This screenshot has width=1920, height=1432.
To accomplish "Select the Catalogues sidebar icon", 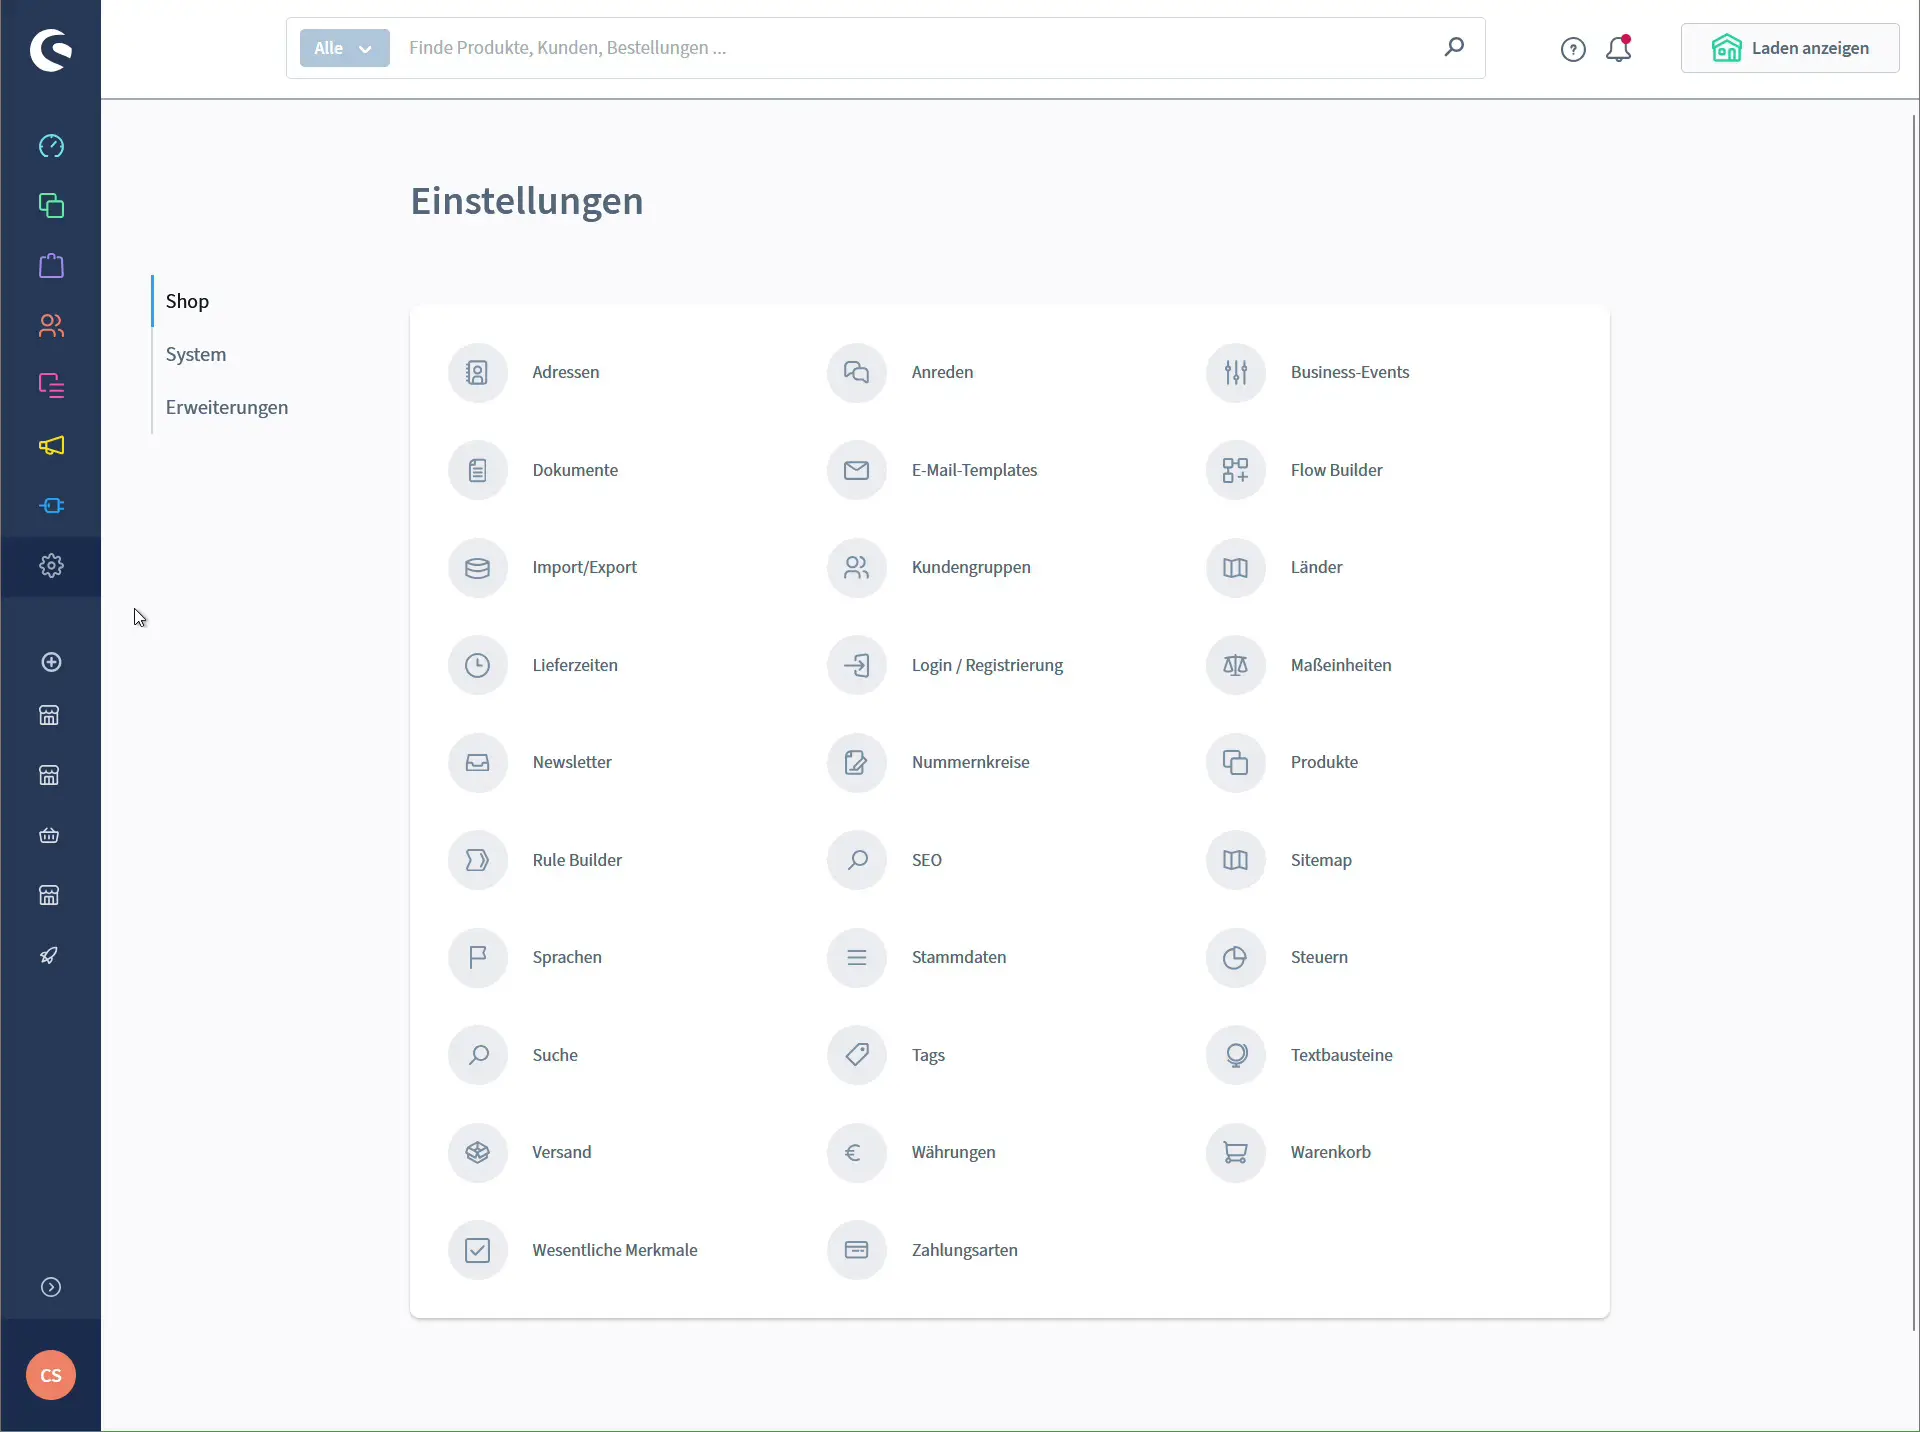I will [x=51, y=205].
